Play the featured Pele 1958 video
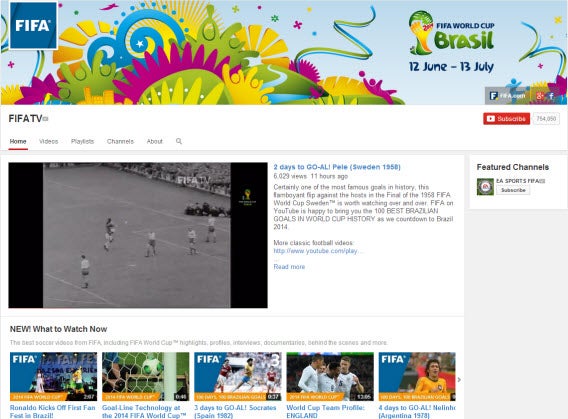The height and width of the screenshot is (419, 568). point(138,235)
